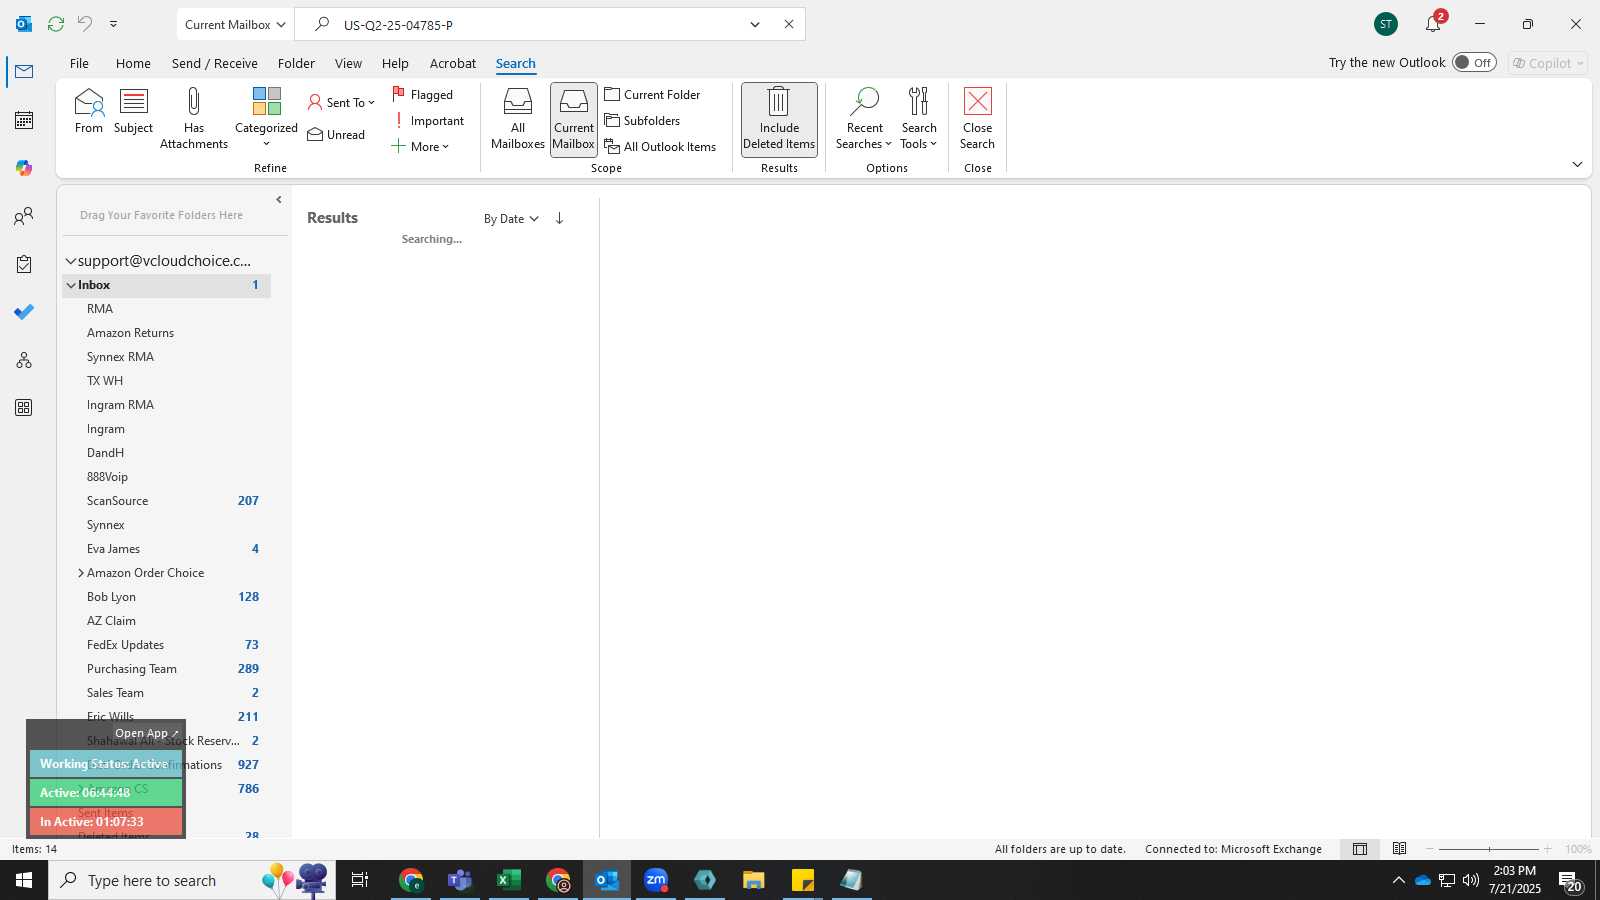The width and height of the screenshot is (1600, 900).
Task: Click the Send/Receive All Folders icon
Action: (56, 24)
